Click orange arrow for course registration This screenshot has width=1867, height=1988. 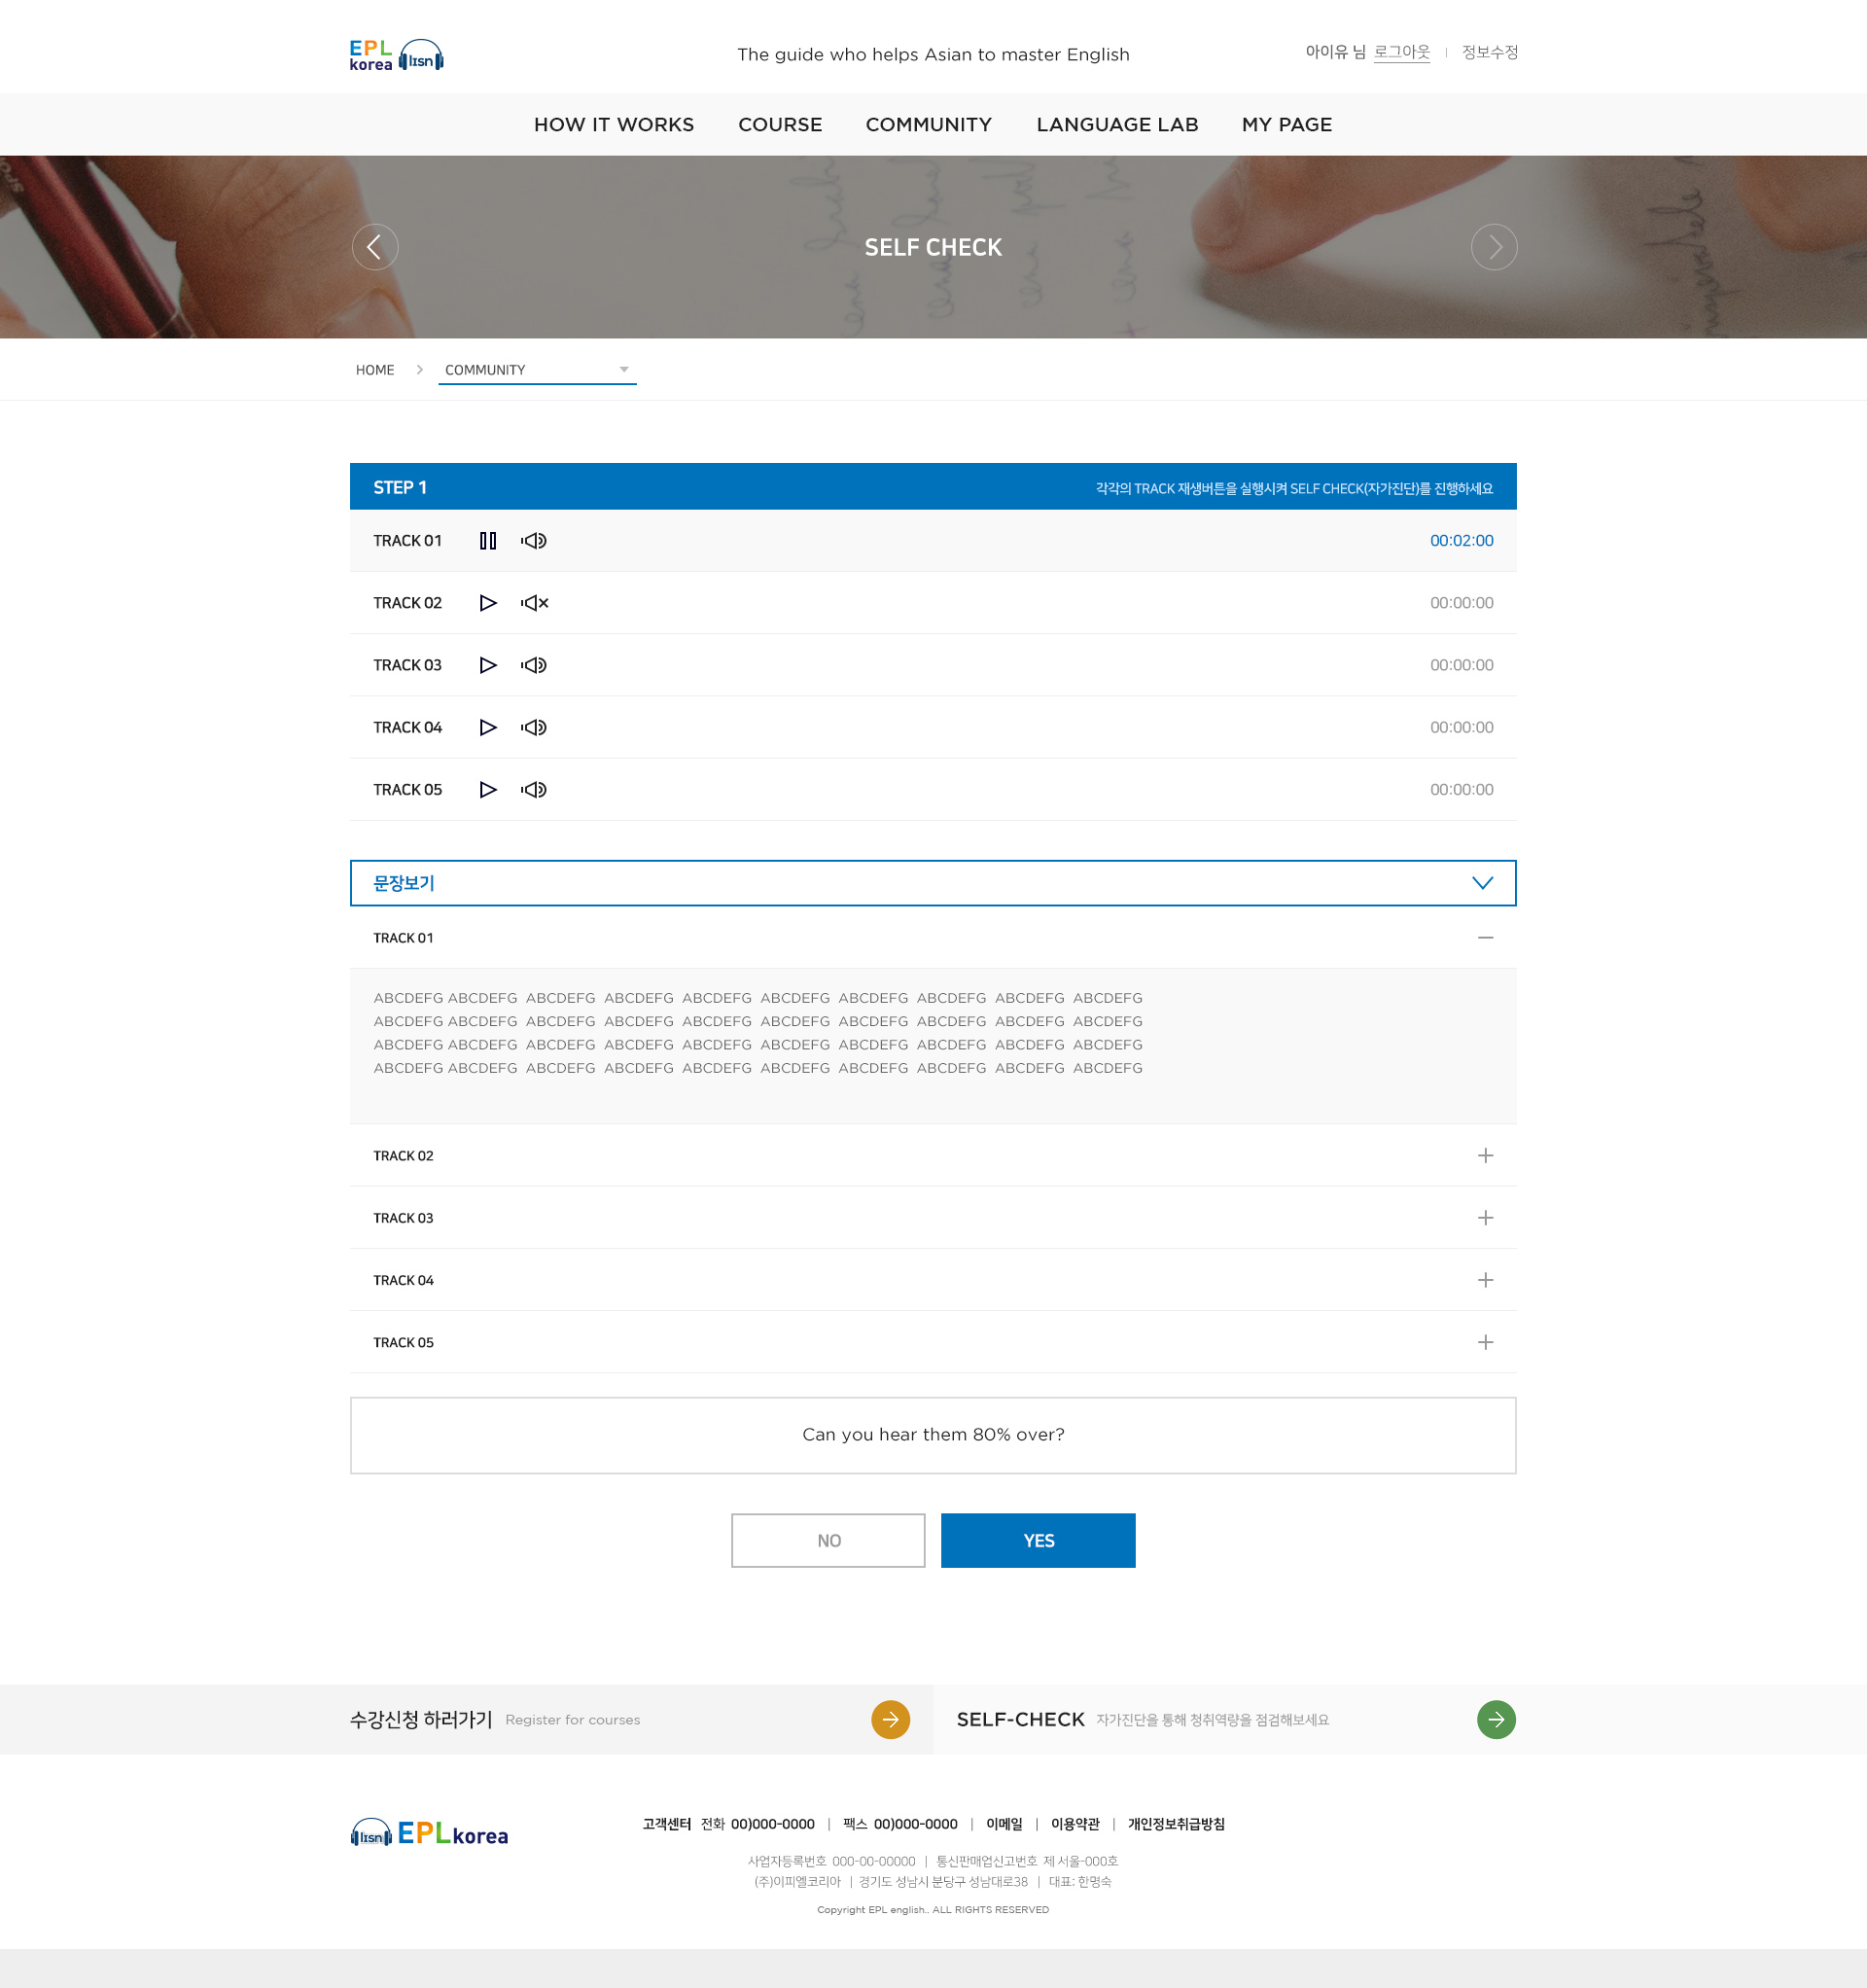coord(890,1720)
